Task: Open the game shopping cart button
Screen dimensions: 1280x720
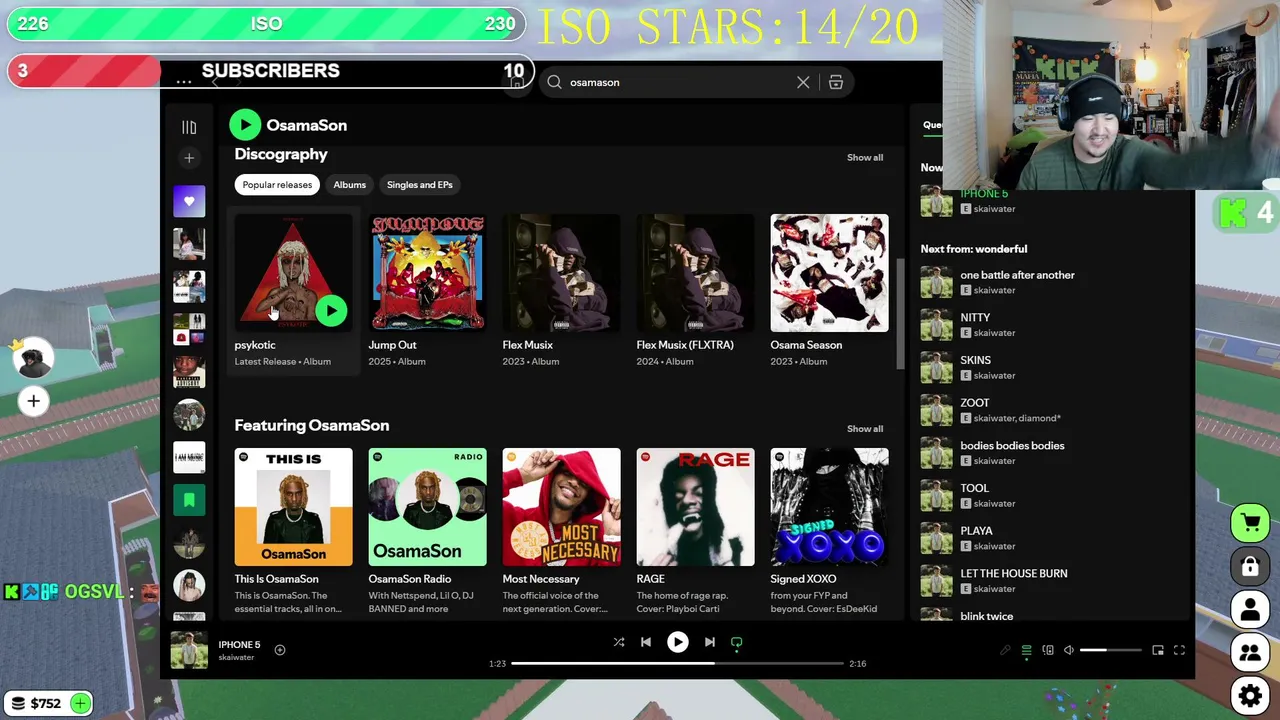Action: point(1250,522)
